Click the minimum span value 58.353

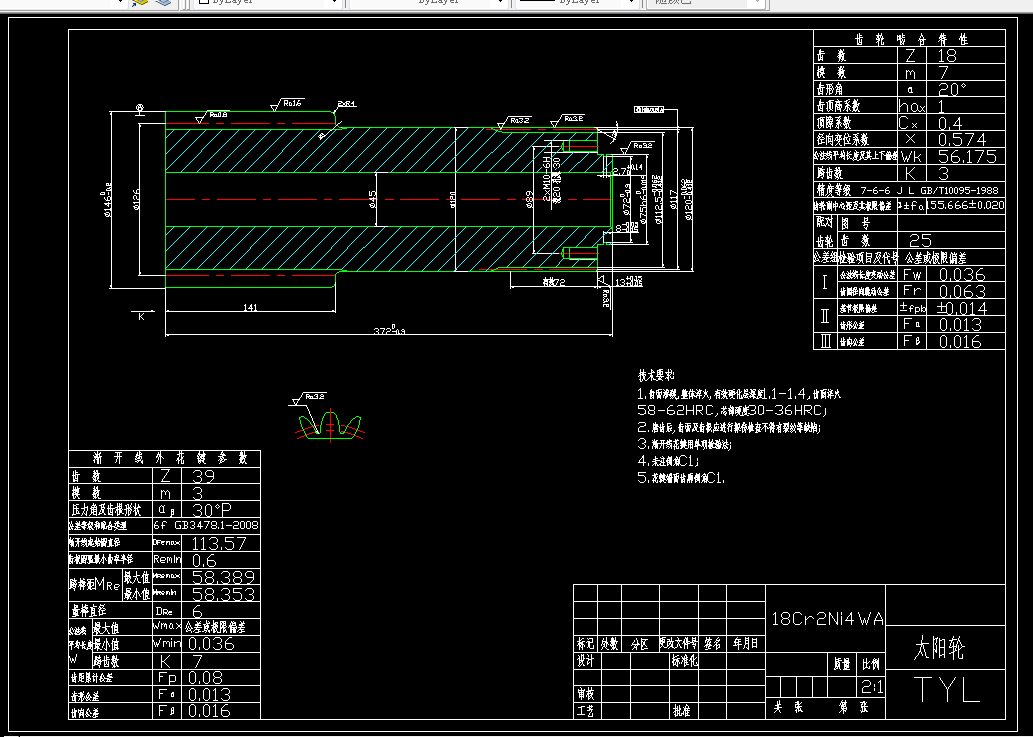223,594
